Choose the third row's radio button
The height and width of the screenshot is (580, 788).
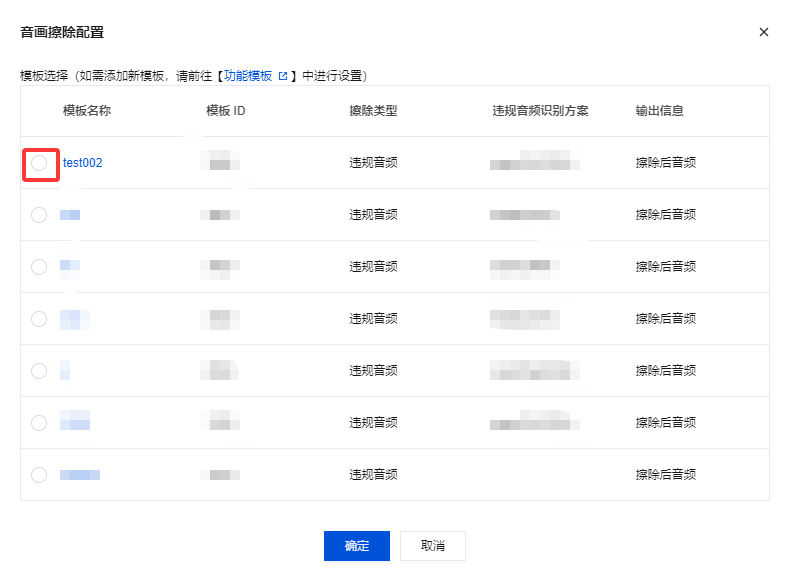coord(39,267)
